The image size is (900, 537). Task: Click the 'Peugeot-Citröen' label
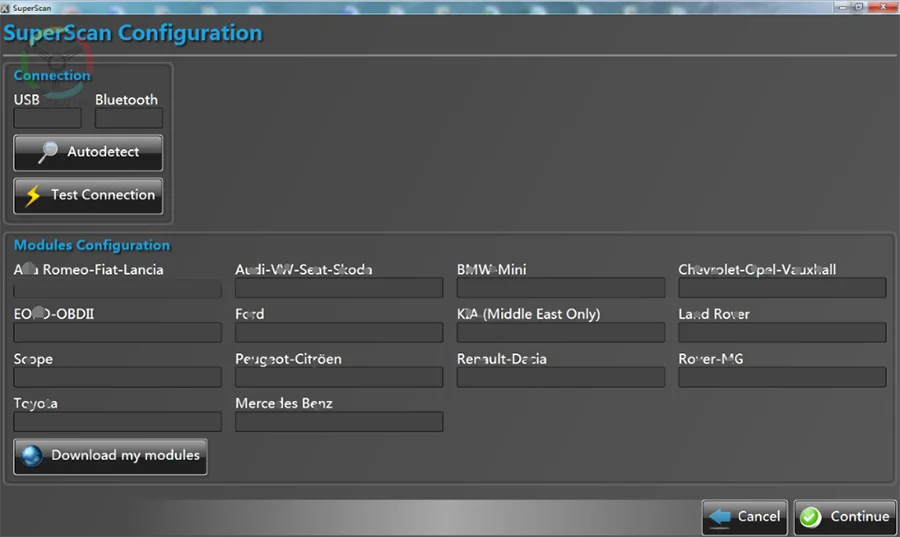click(x=288, y=359)
